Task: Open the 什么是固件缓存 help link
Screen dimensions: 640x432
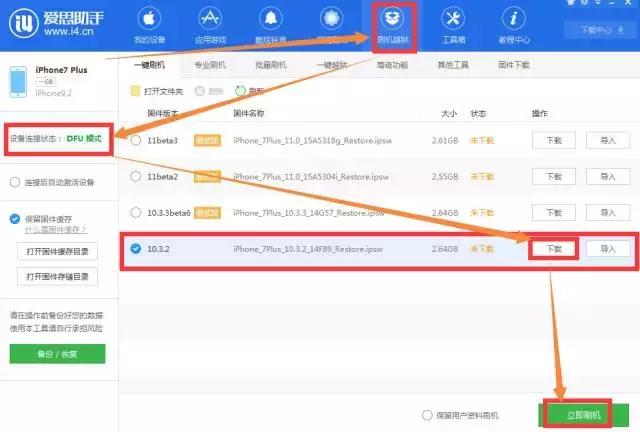Action: (x=56, y=229)
